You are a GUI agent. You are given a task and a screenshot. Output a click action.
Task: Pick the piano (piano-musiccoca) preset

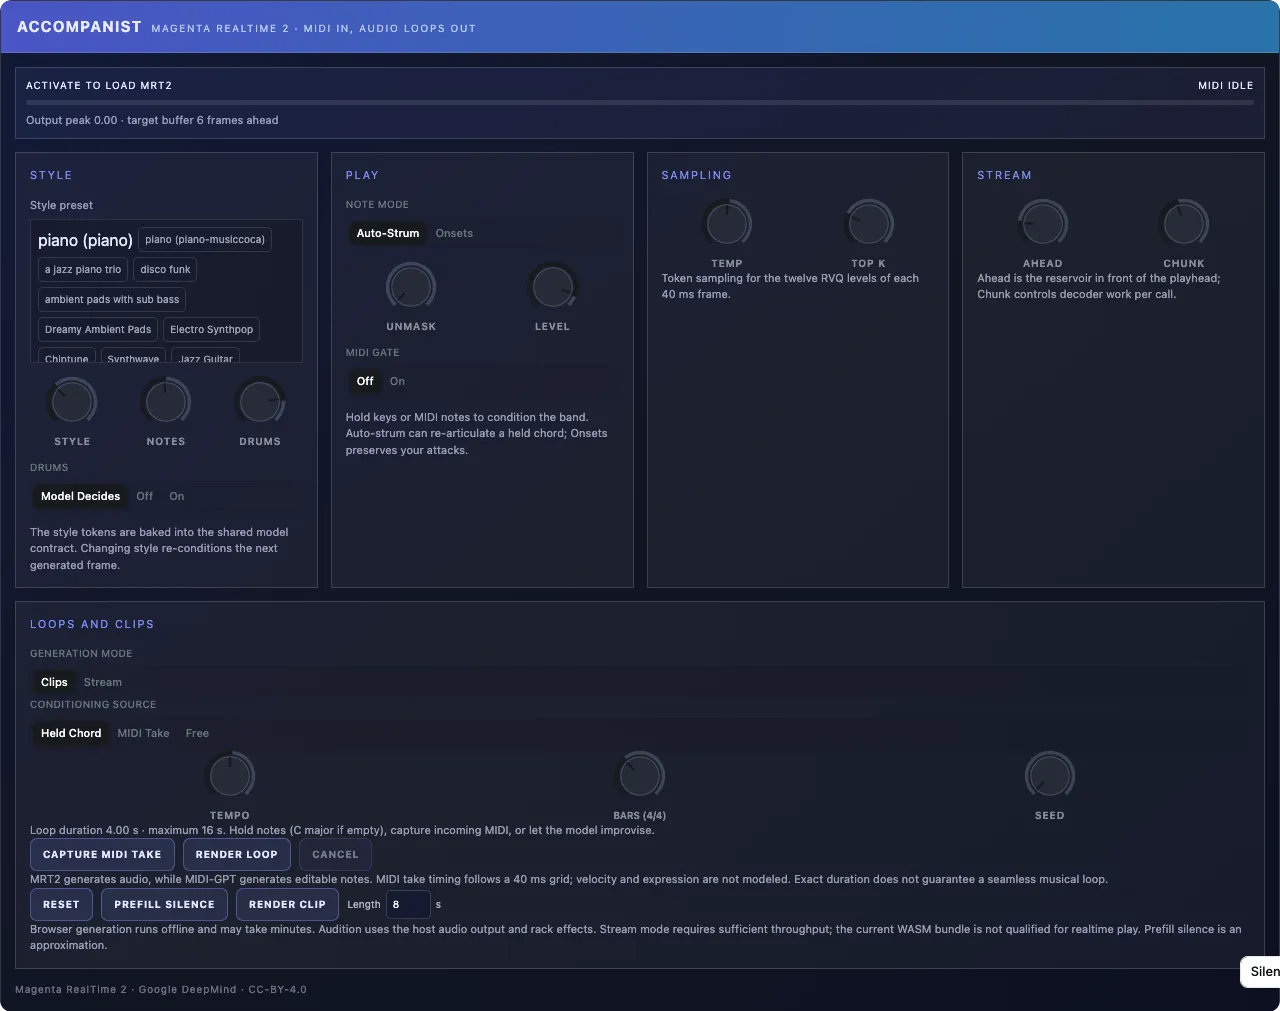coord(205,240)
